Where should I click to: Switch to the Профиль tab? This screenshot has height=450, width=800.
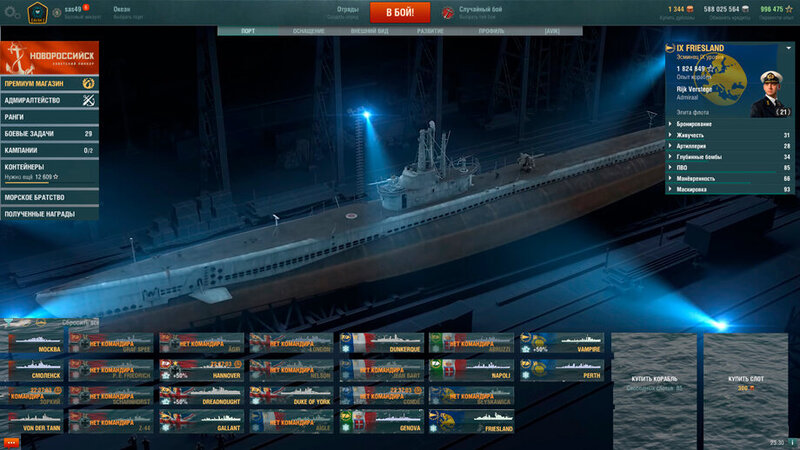tap(491, 31)
